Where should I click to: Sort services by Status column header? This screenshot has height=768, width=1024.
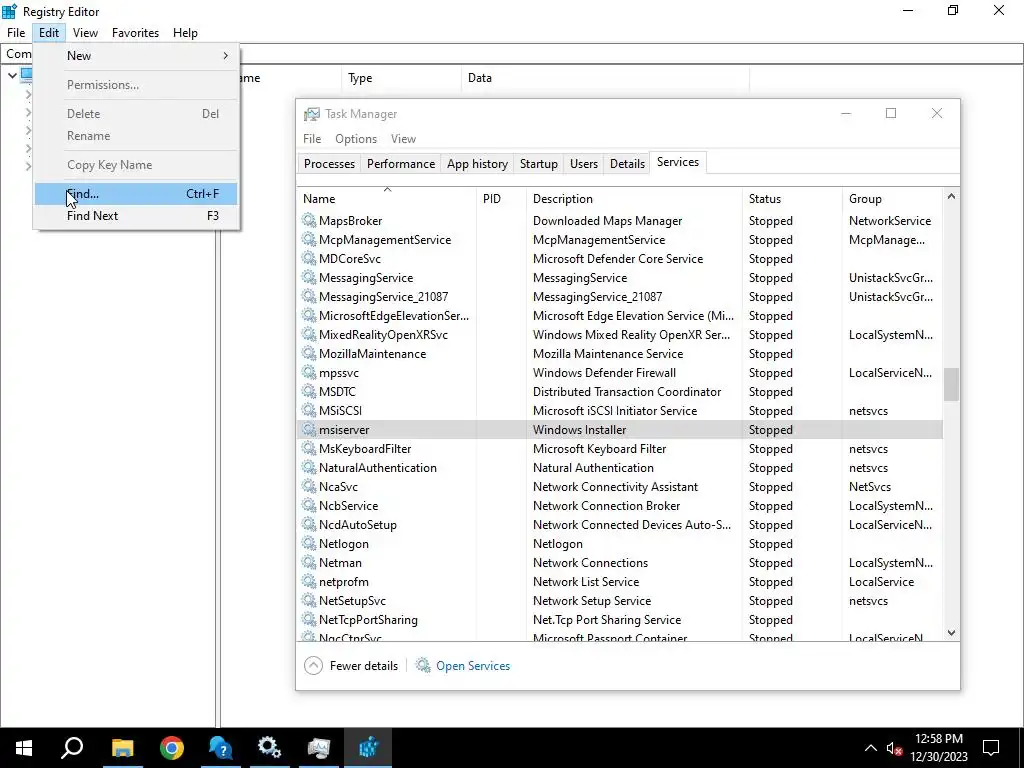pyautogui.click(x=792, y=199)
